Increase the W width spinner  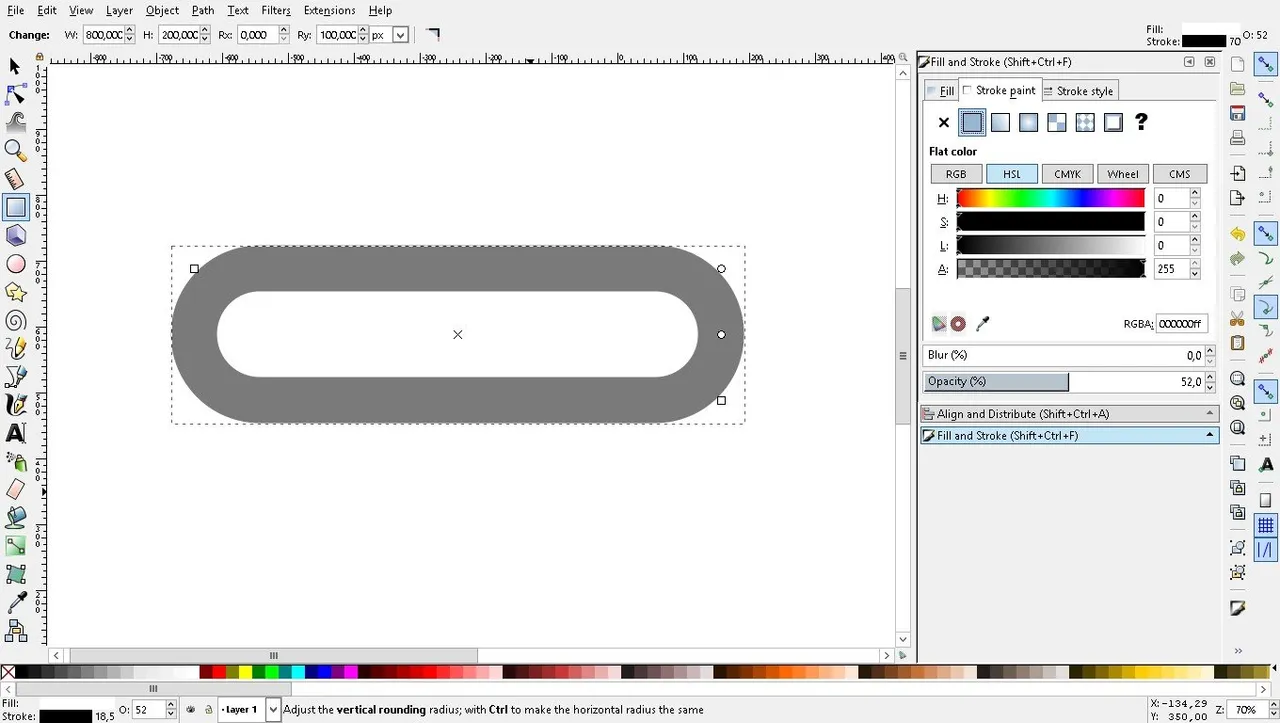point(130,31)
